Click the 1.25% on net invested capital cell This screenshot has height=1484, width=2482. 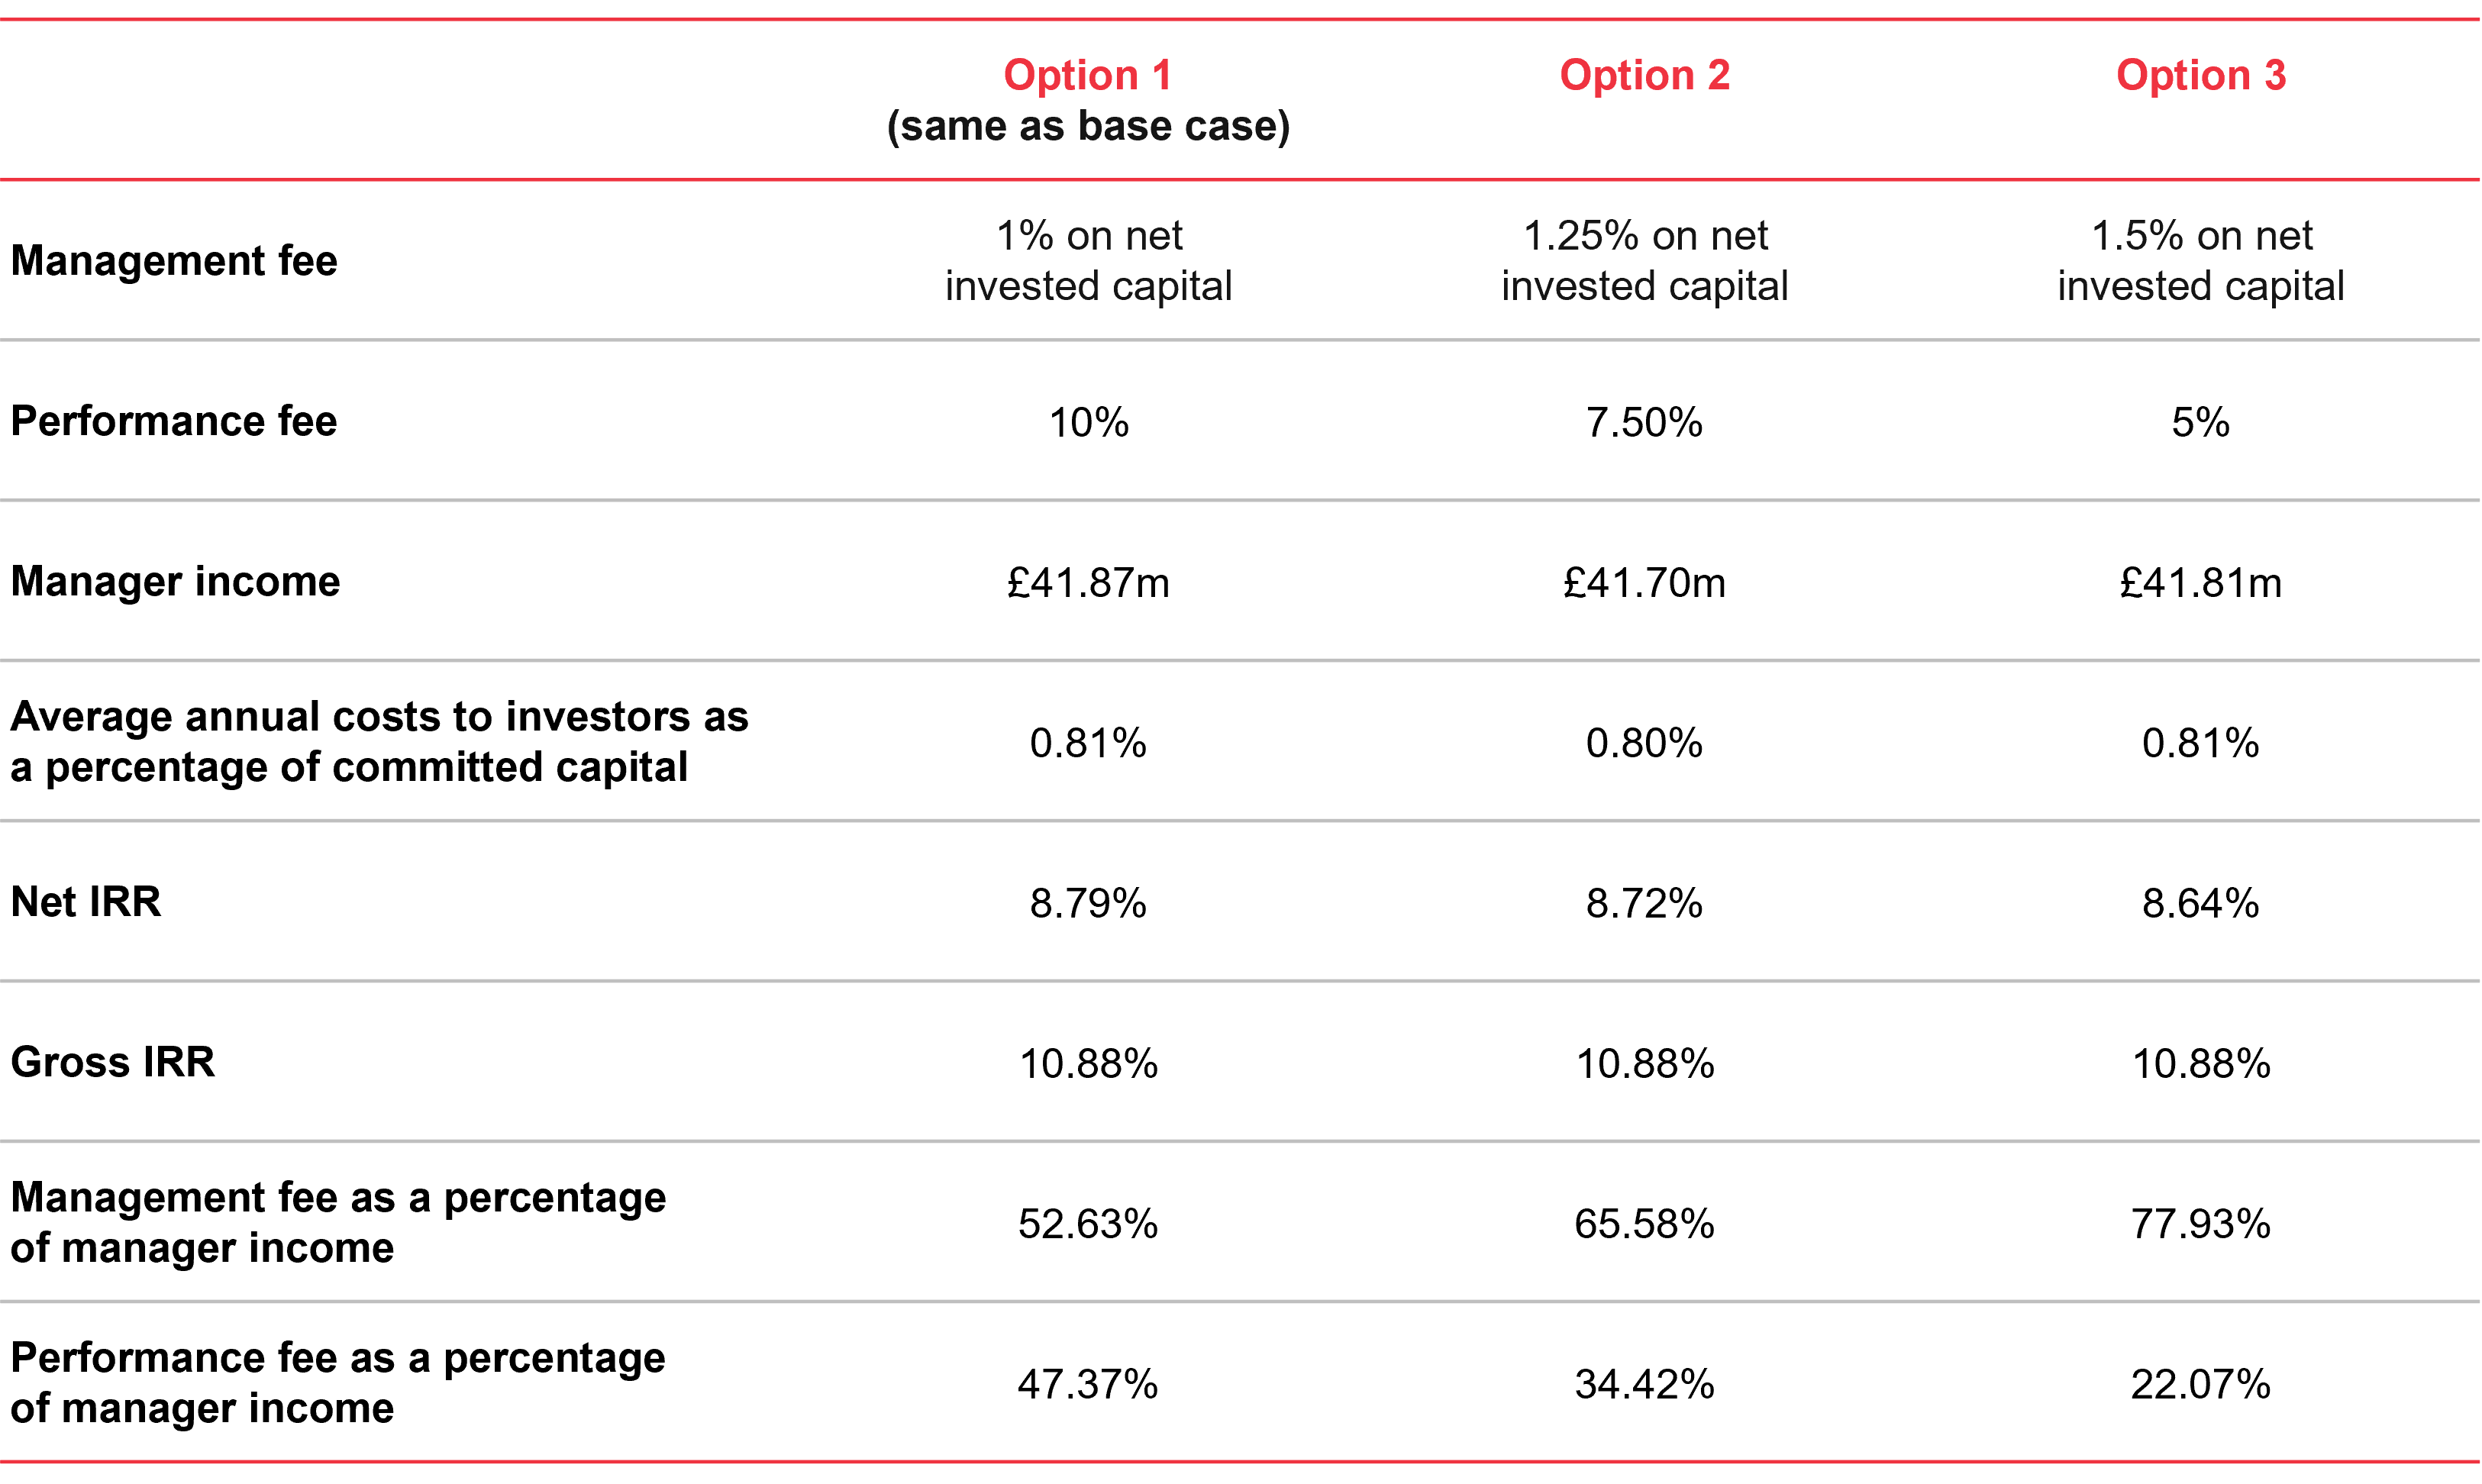[1644, 261]
